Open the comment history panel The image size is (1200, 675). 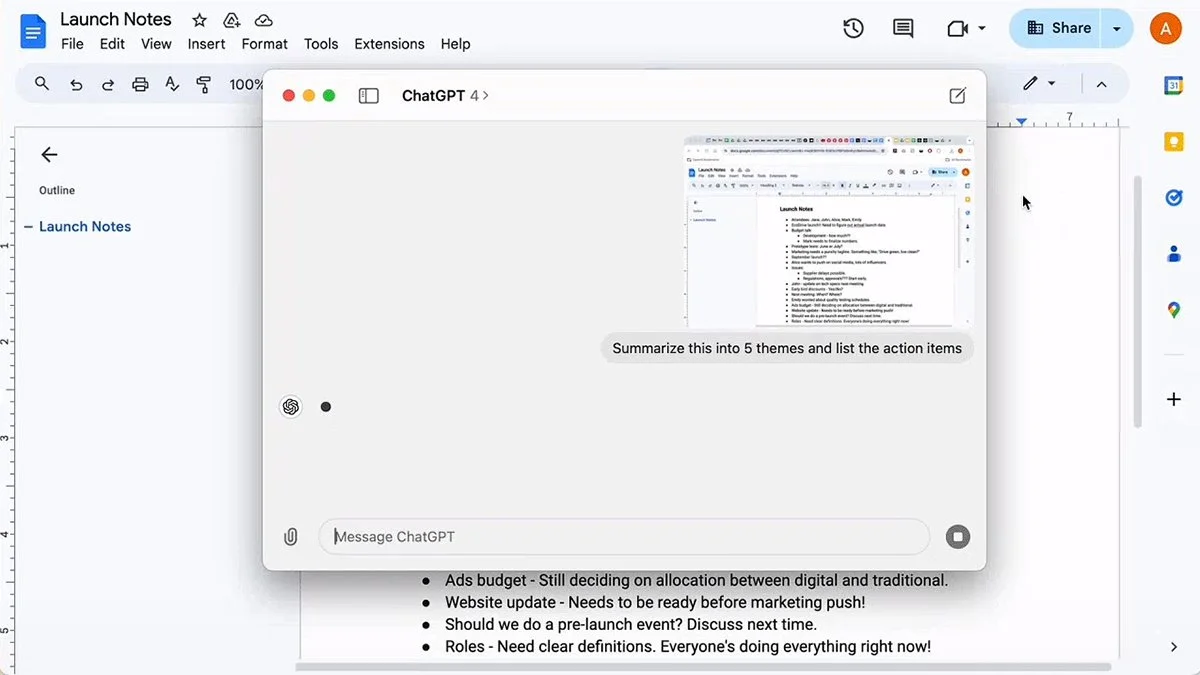(x=902, y=28)
